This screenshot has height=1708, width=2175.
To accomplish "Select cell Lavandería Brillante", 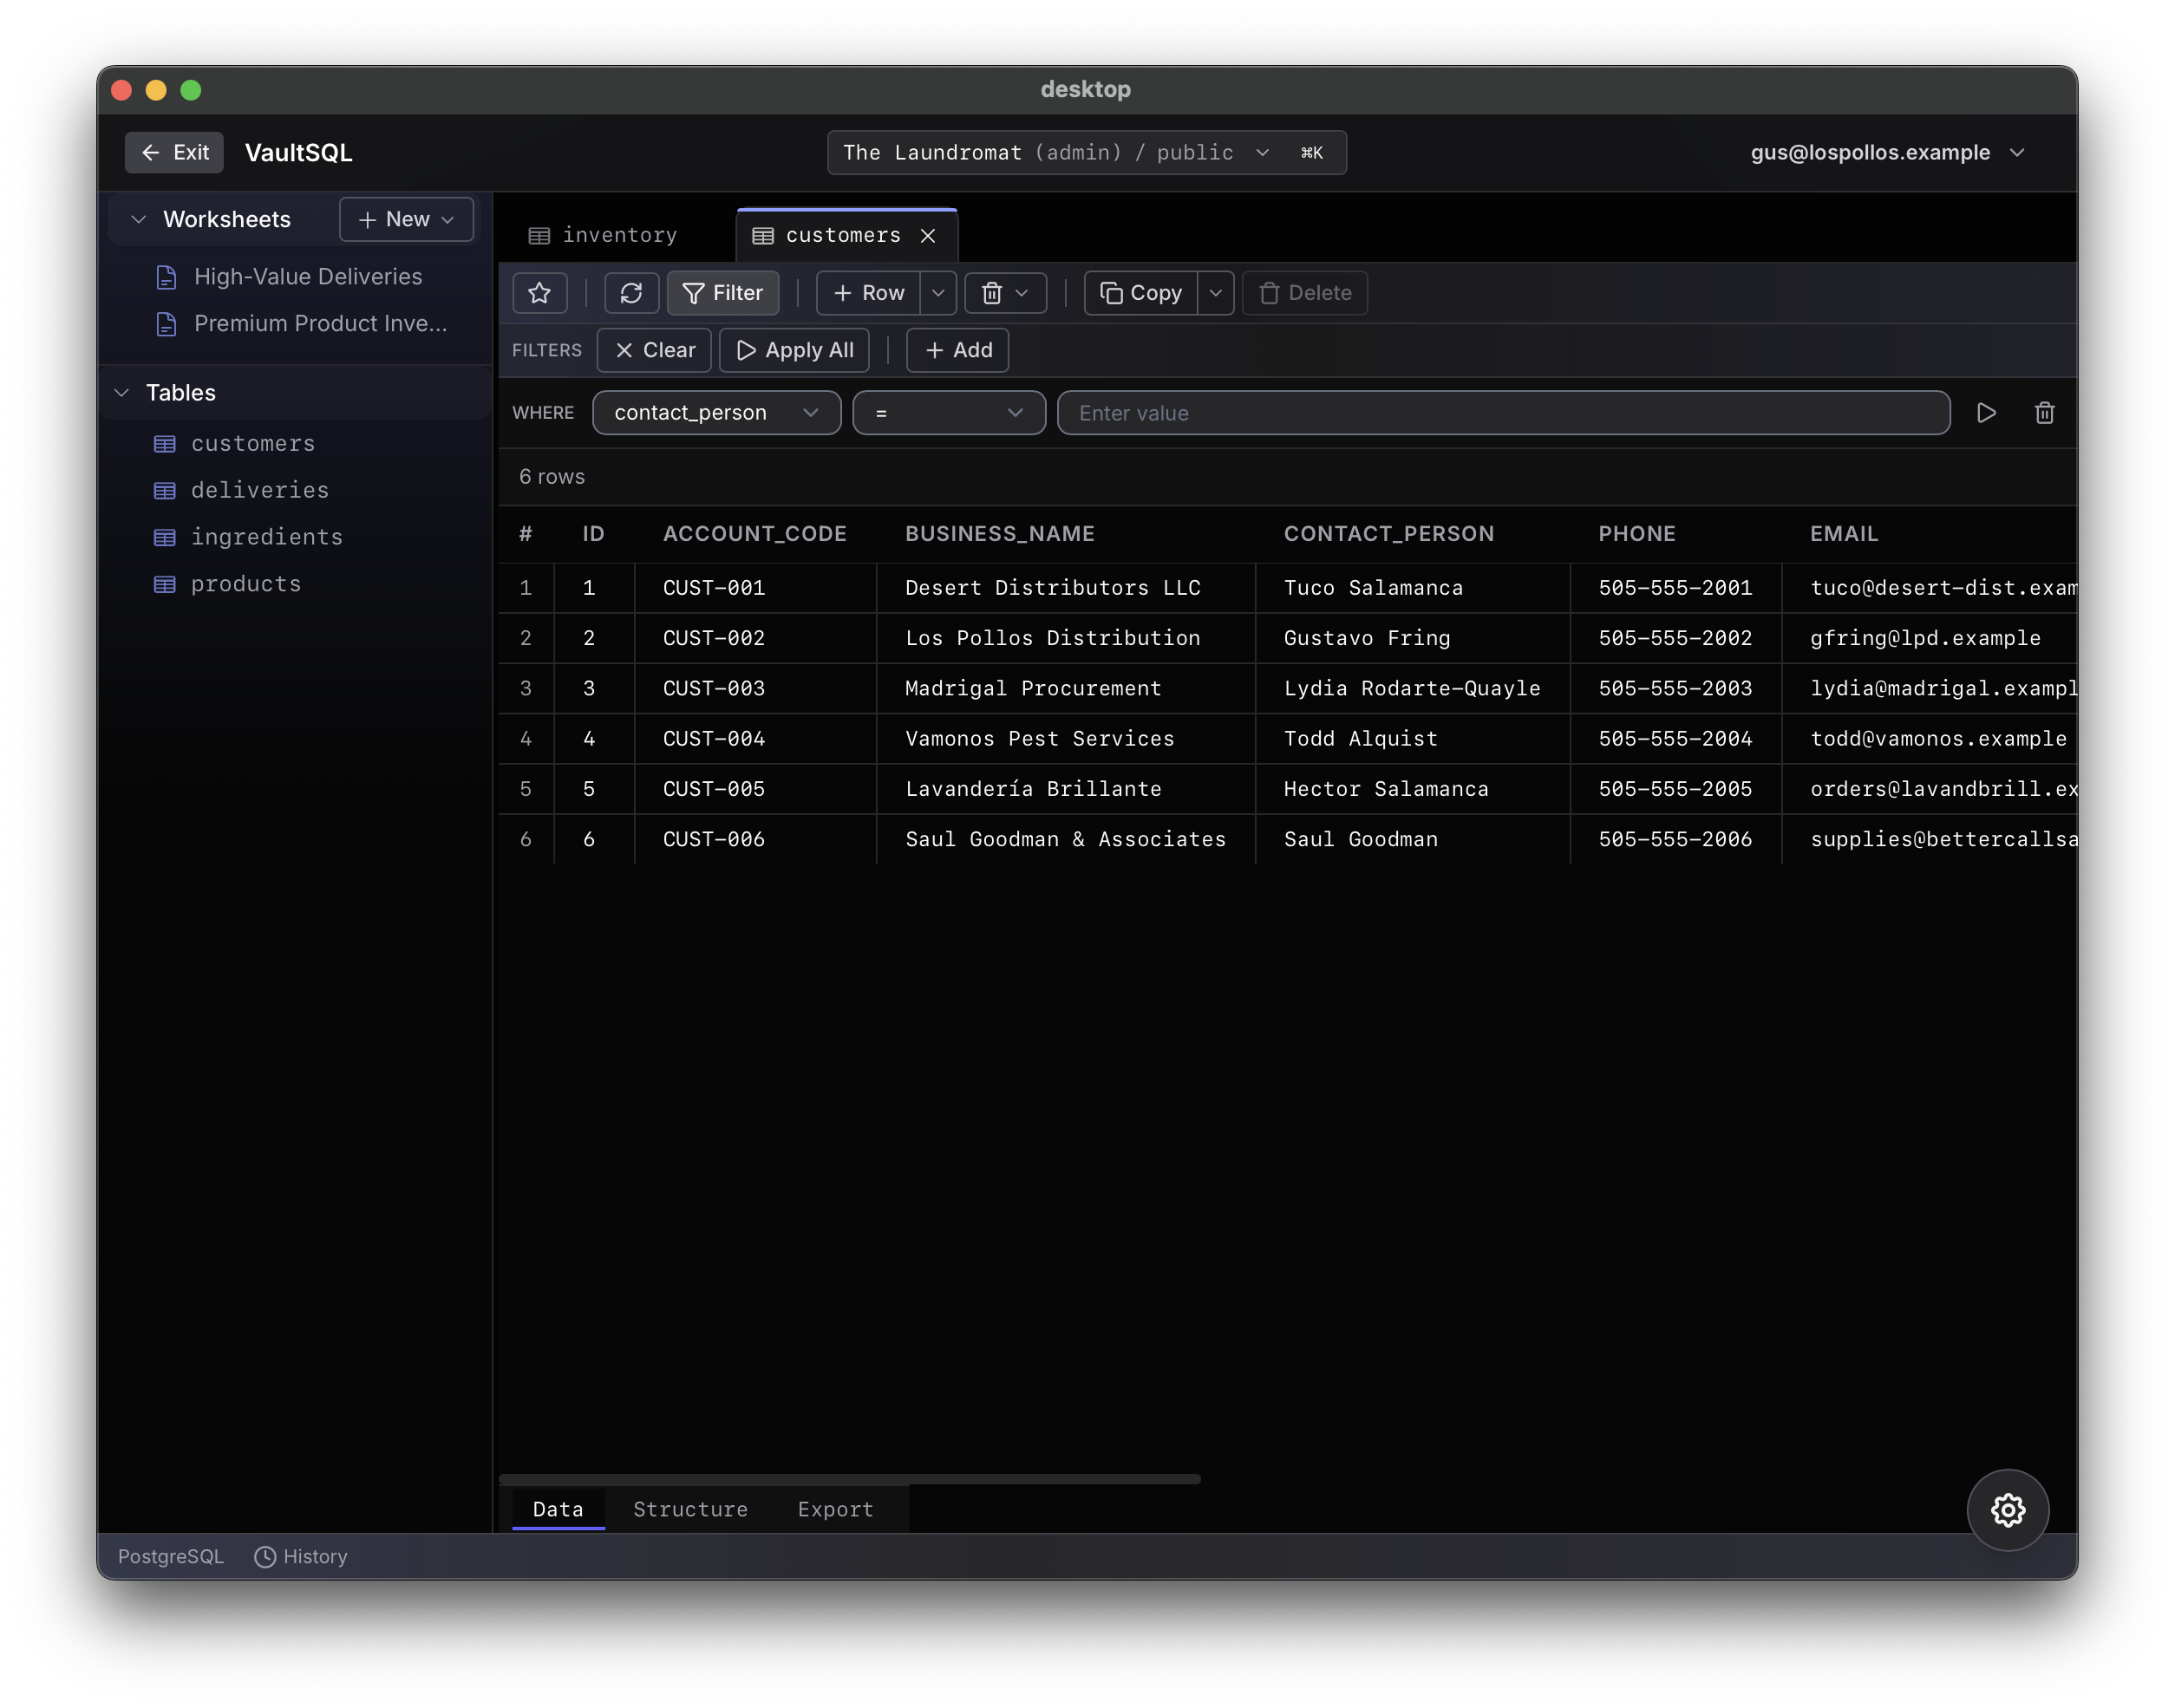I will (1065, 789).
